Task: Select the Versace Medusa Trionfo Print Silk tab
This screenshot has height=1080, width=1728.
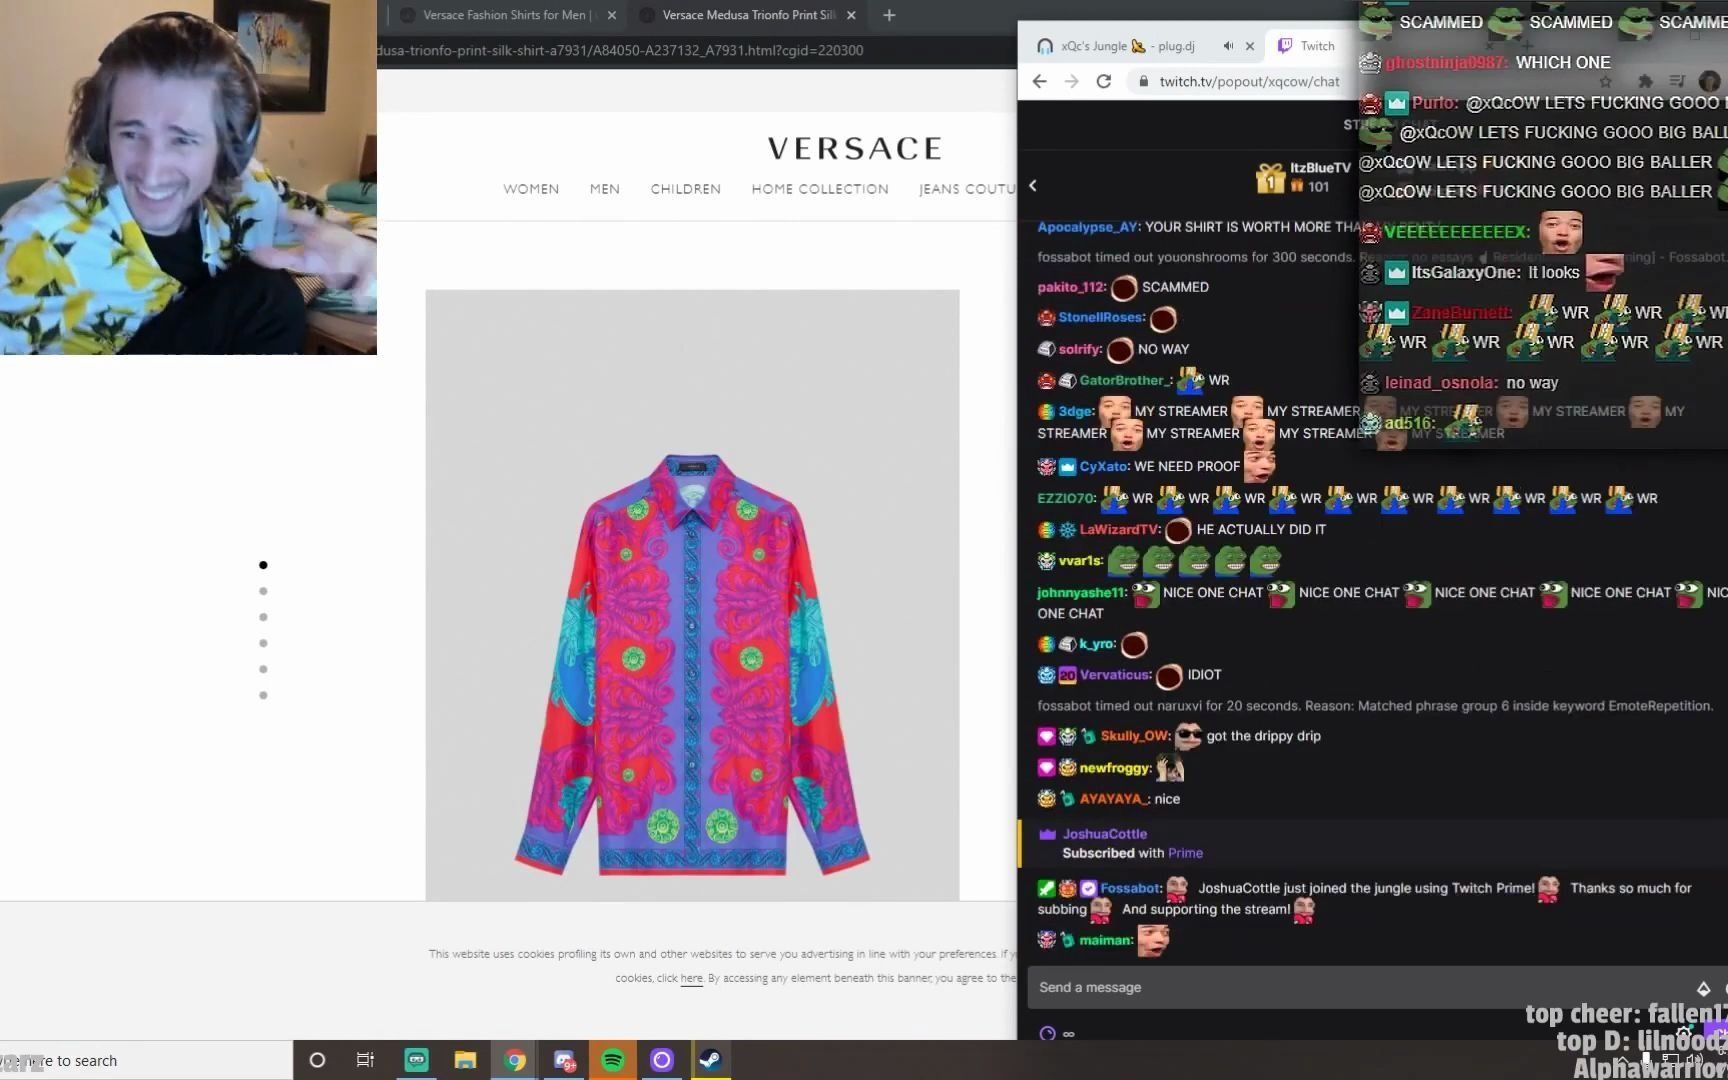Action: [x=748, y=15]
